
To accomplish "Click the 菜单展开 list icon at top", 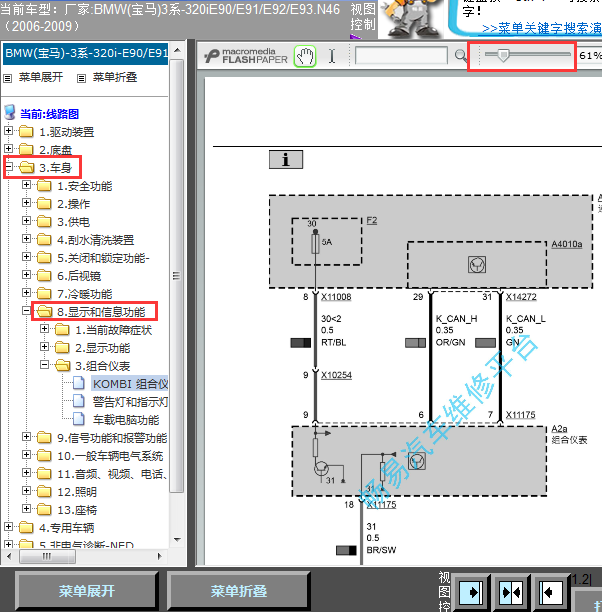I will (x=7, y=78).
